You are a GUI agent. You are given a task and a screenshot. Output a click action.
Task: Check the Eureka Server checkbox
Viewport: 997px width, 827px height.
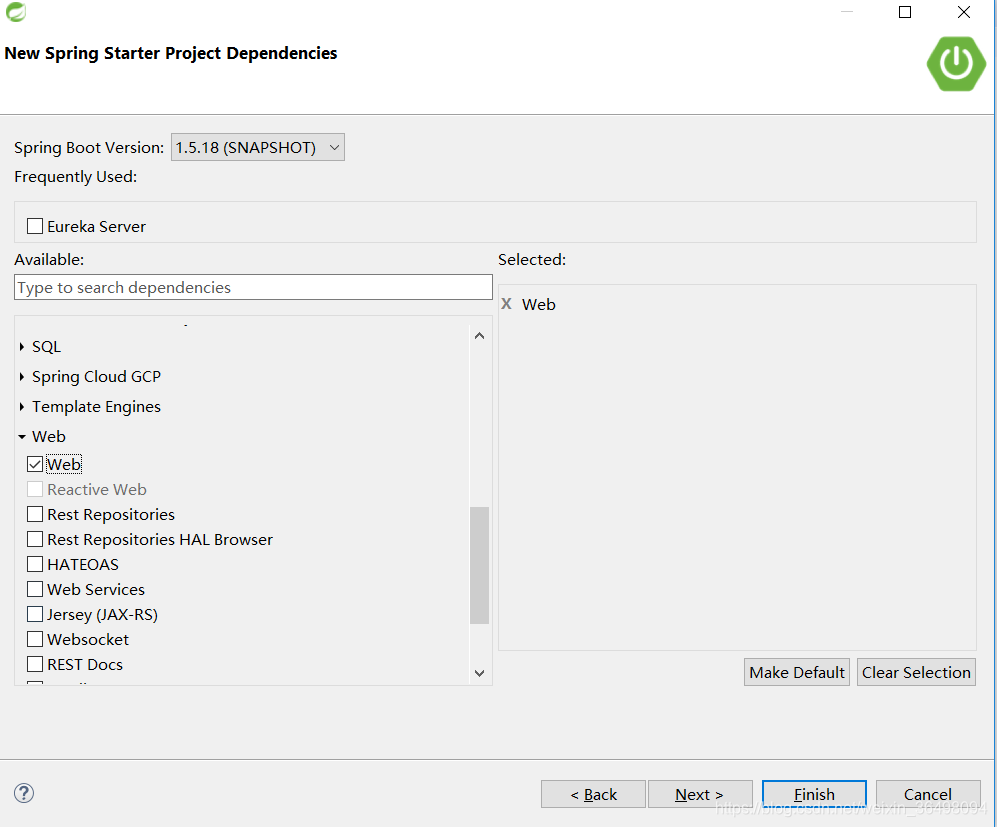(x=35, y=226)
